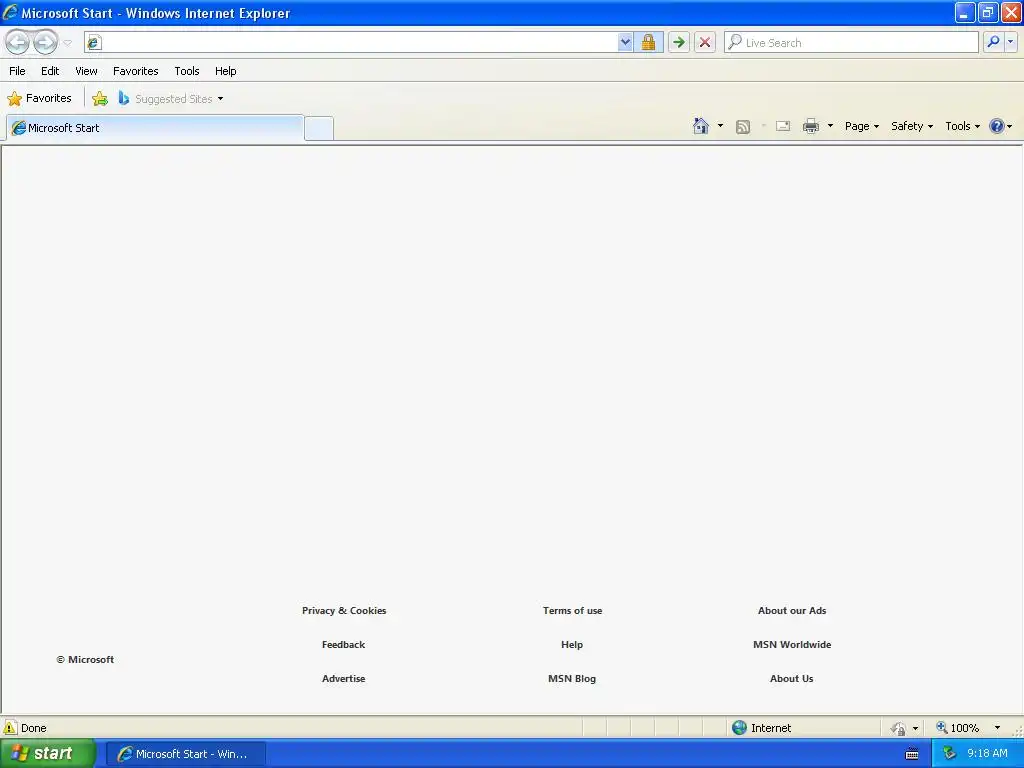Click the security lock icon
Viewport: 1024px width, 768px height.
[648, 42]
